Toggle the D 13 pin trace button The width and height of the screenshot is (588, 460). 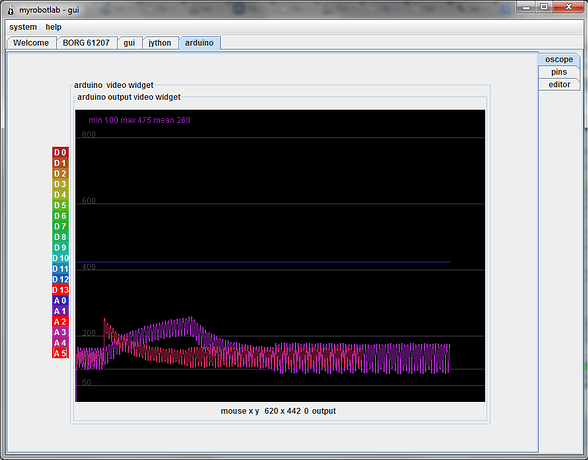tap(60, 290)
